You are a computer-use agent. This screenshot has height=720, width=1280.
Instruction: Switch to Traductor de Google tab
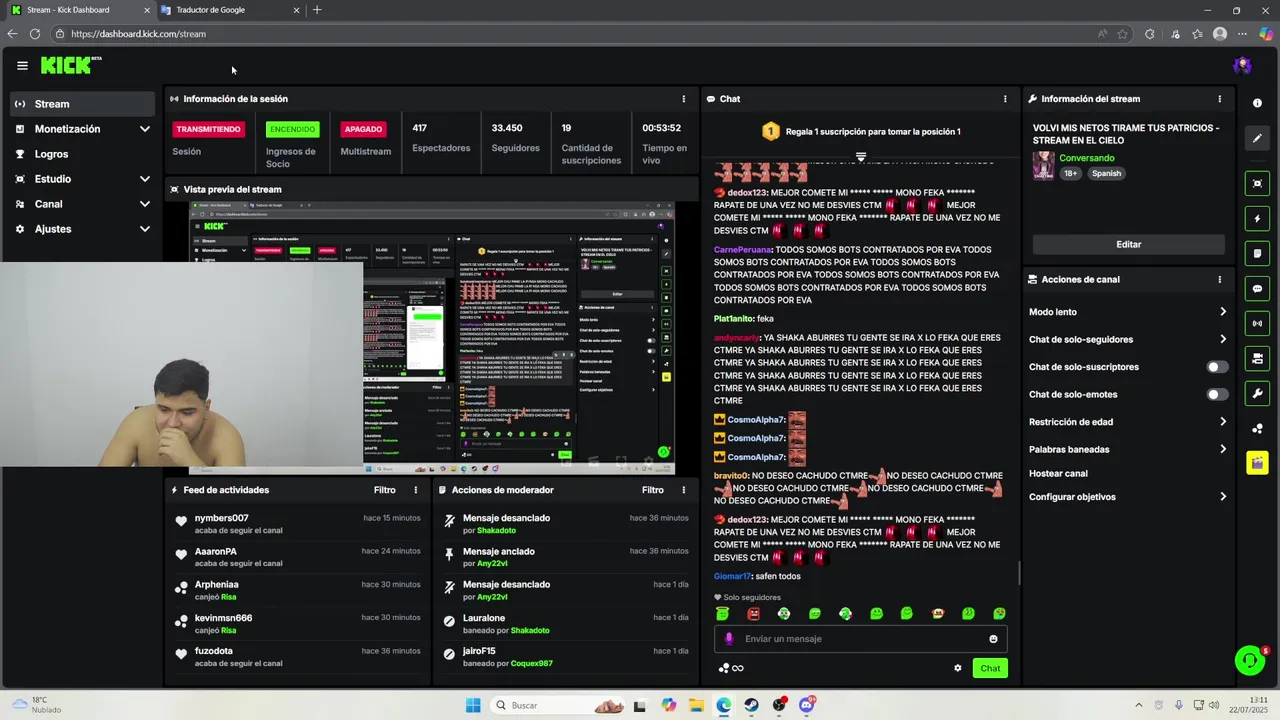pyautogui.click(x=229, y=10)
